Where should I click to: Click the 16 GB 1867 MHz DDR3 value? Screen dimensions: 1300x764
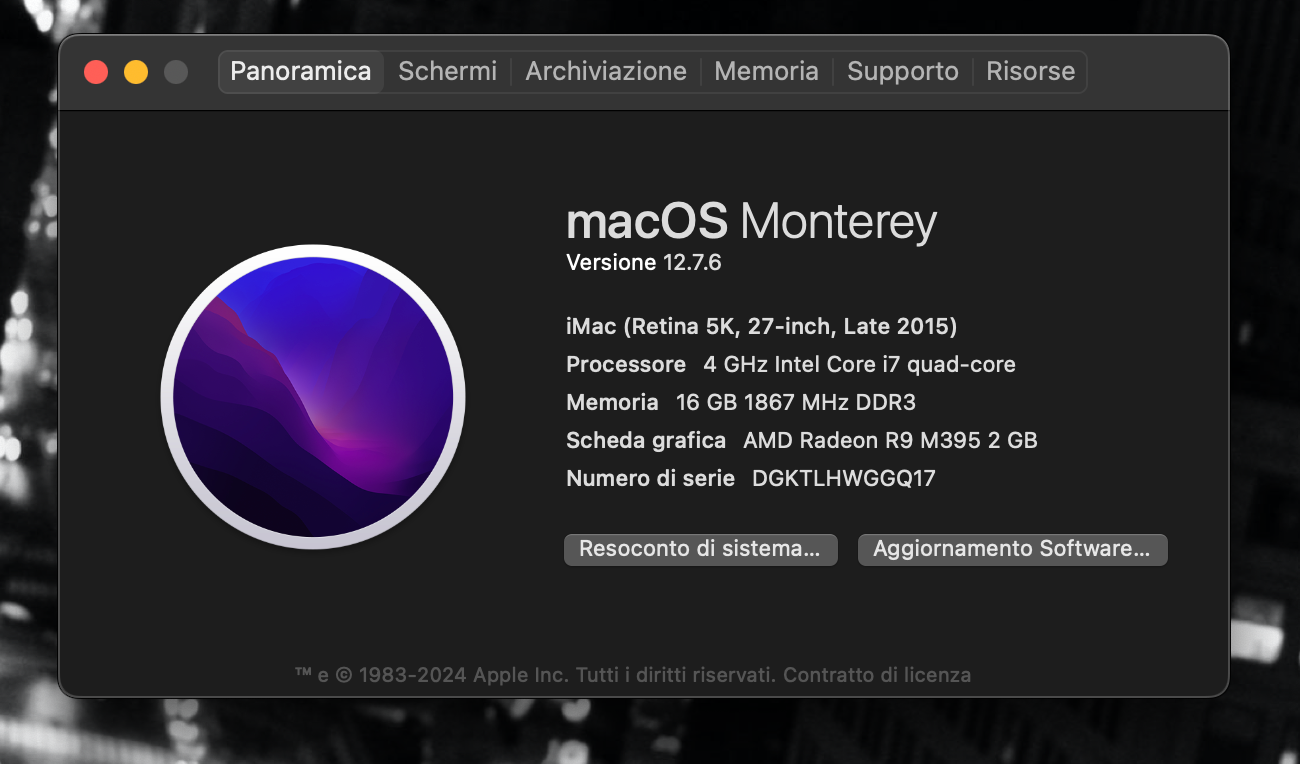click(x=796, y=402)
